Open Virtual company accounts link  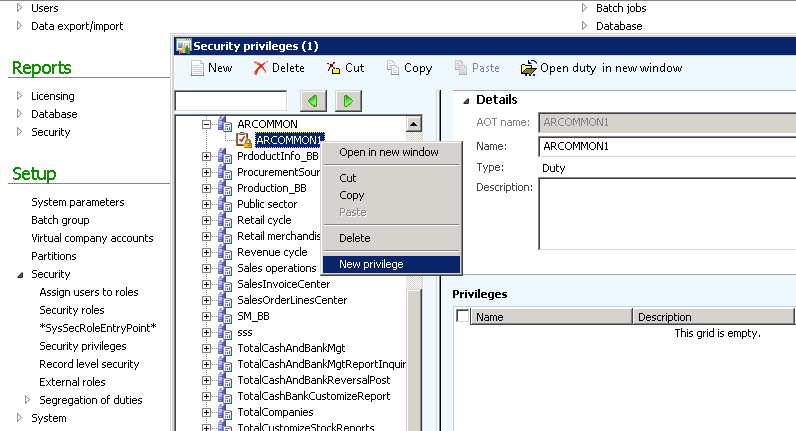[92, 238]
